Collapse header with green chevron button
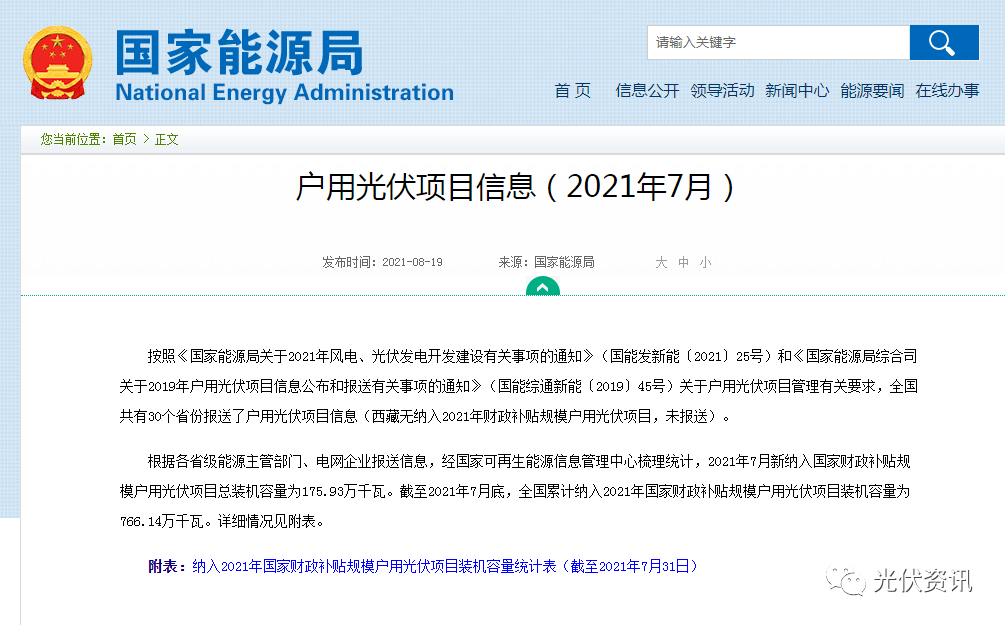1005x625 pixels. click(x=542, y=288)
